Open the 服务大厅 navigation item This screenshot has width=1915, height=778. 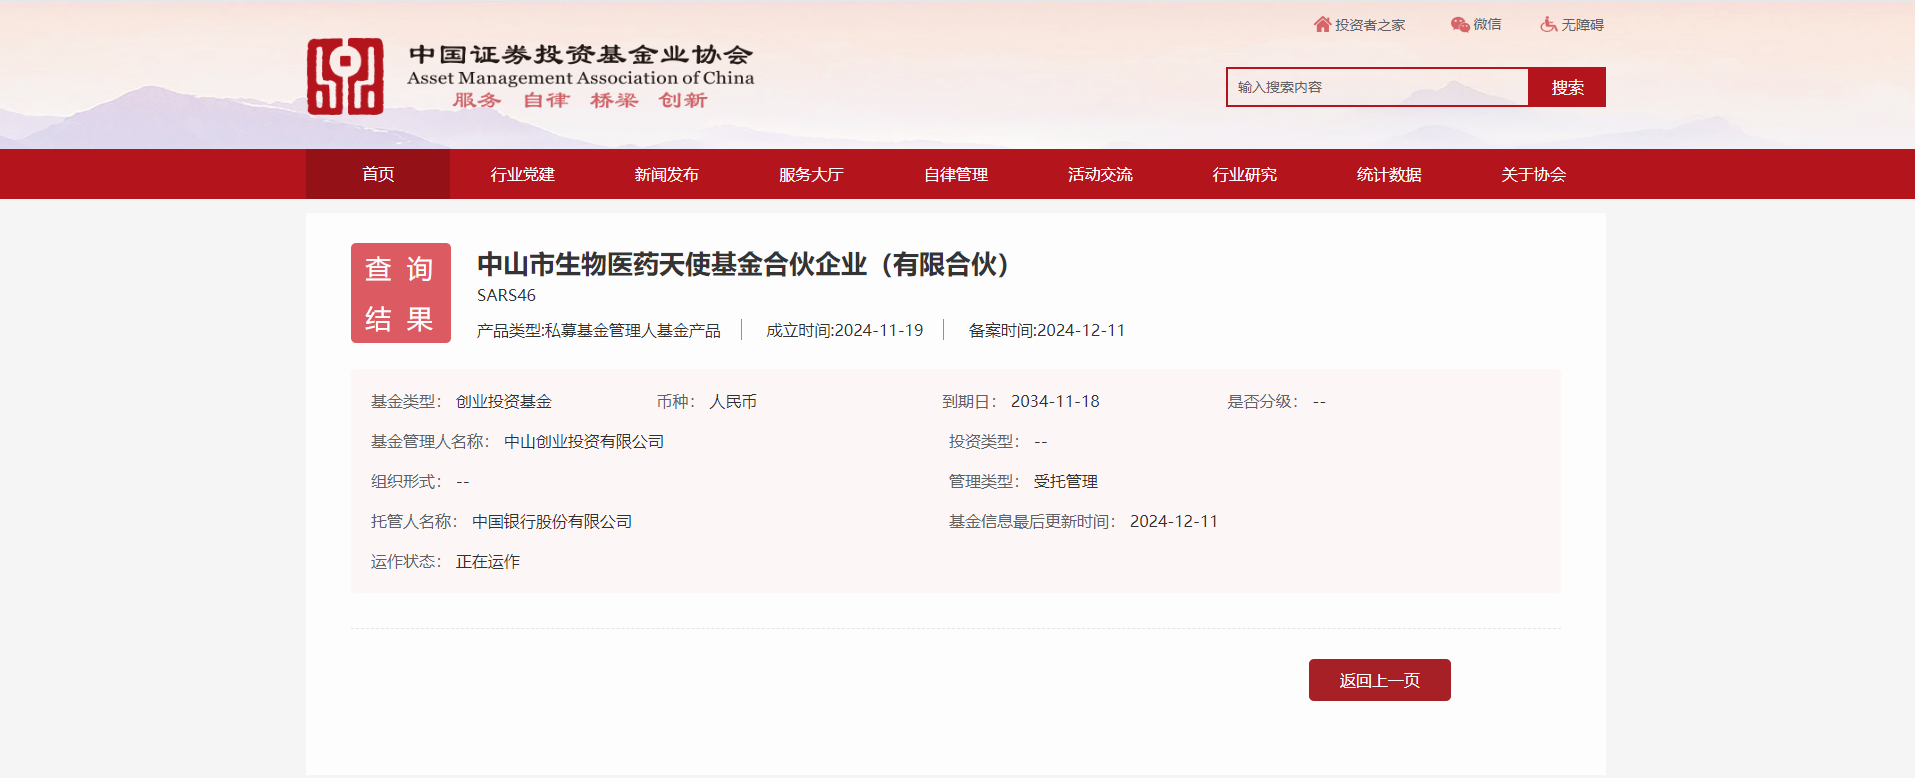811,174
